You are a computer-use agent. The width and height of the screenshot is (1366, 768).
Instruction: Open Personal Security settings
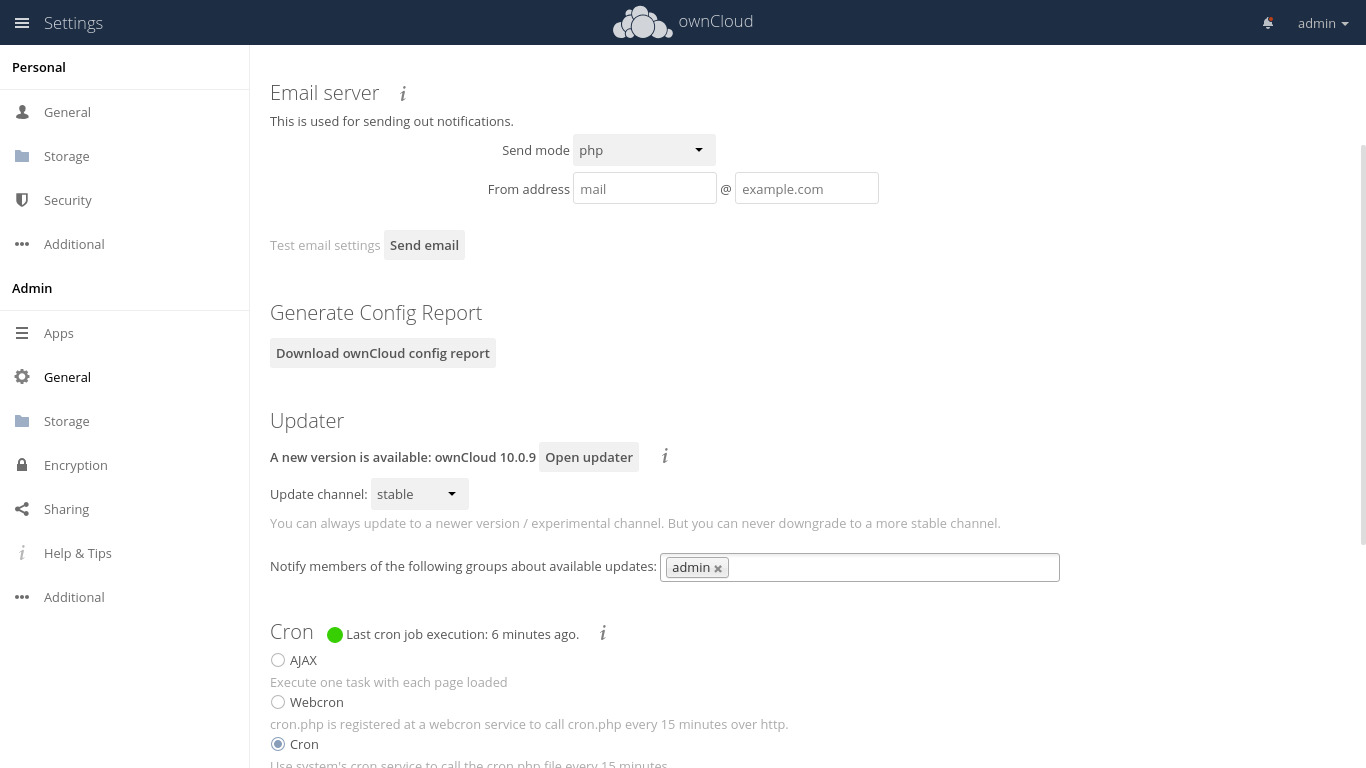(67, 200)
